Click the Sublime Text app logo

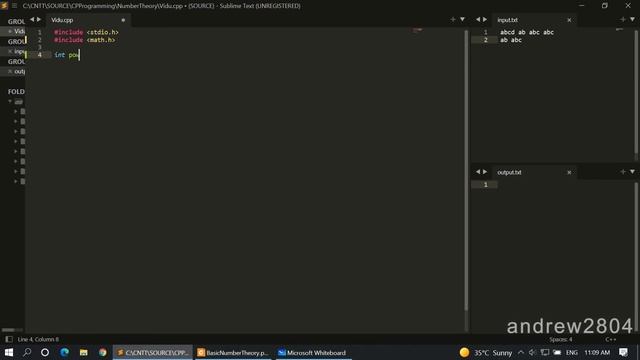(4, 5)
